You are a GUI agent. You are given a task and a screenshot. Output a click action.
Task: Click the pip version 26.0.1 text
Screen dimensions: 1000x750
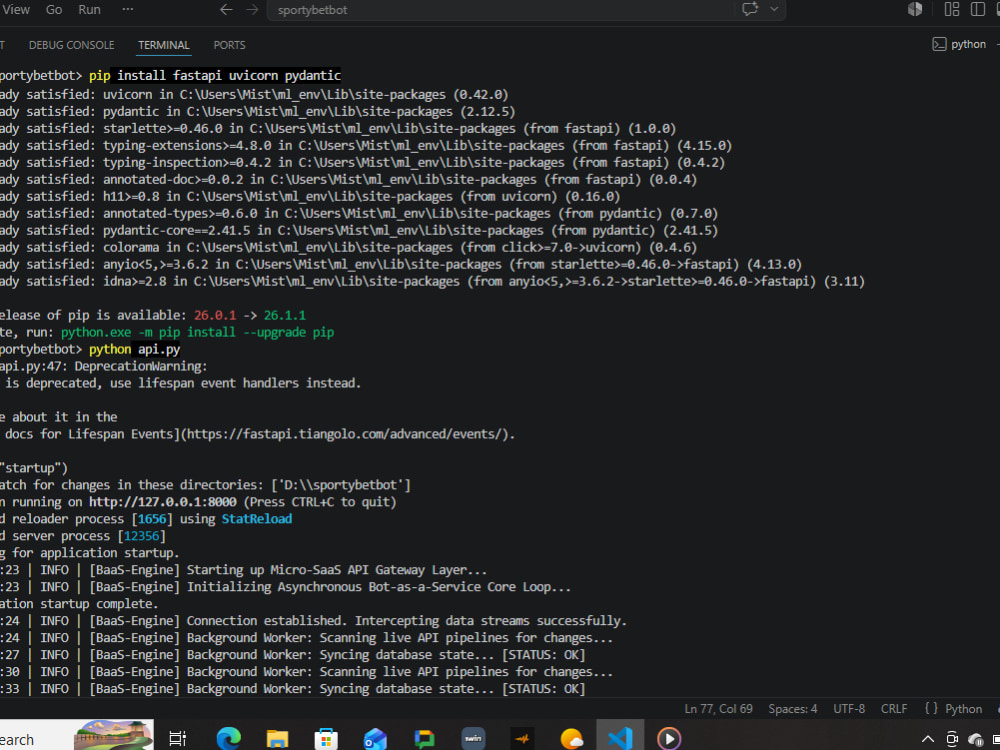215,316
